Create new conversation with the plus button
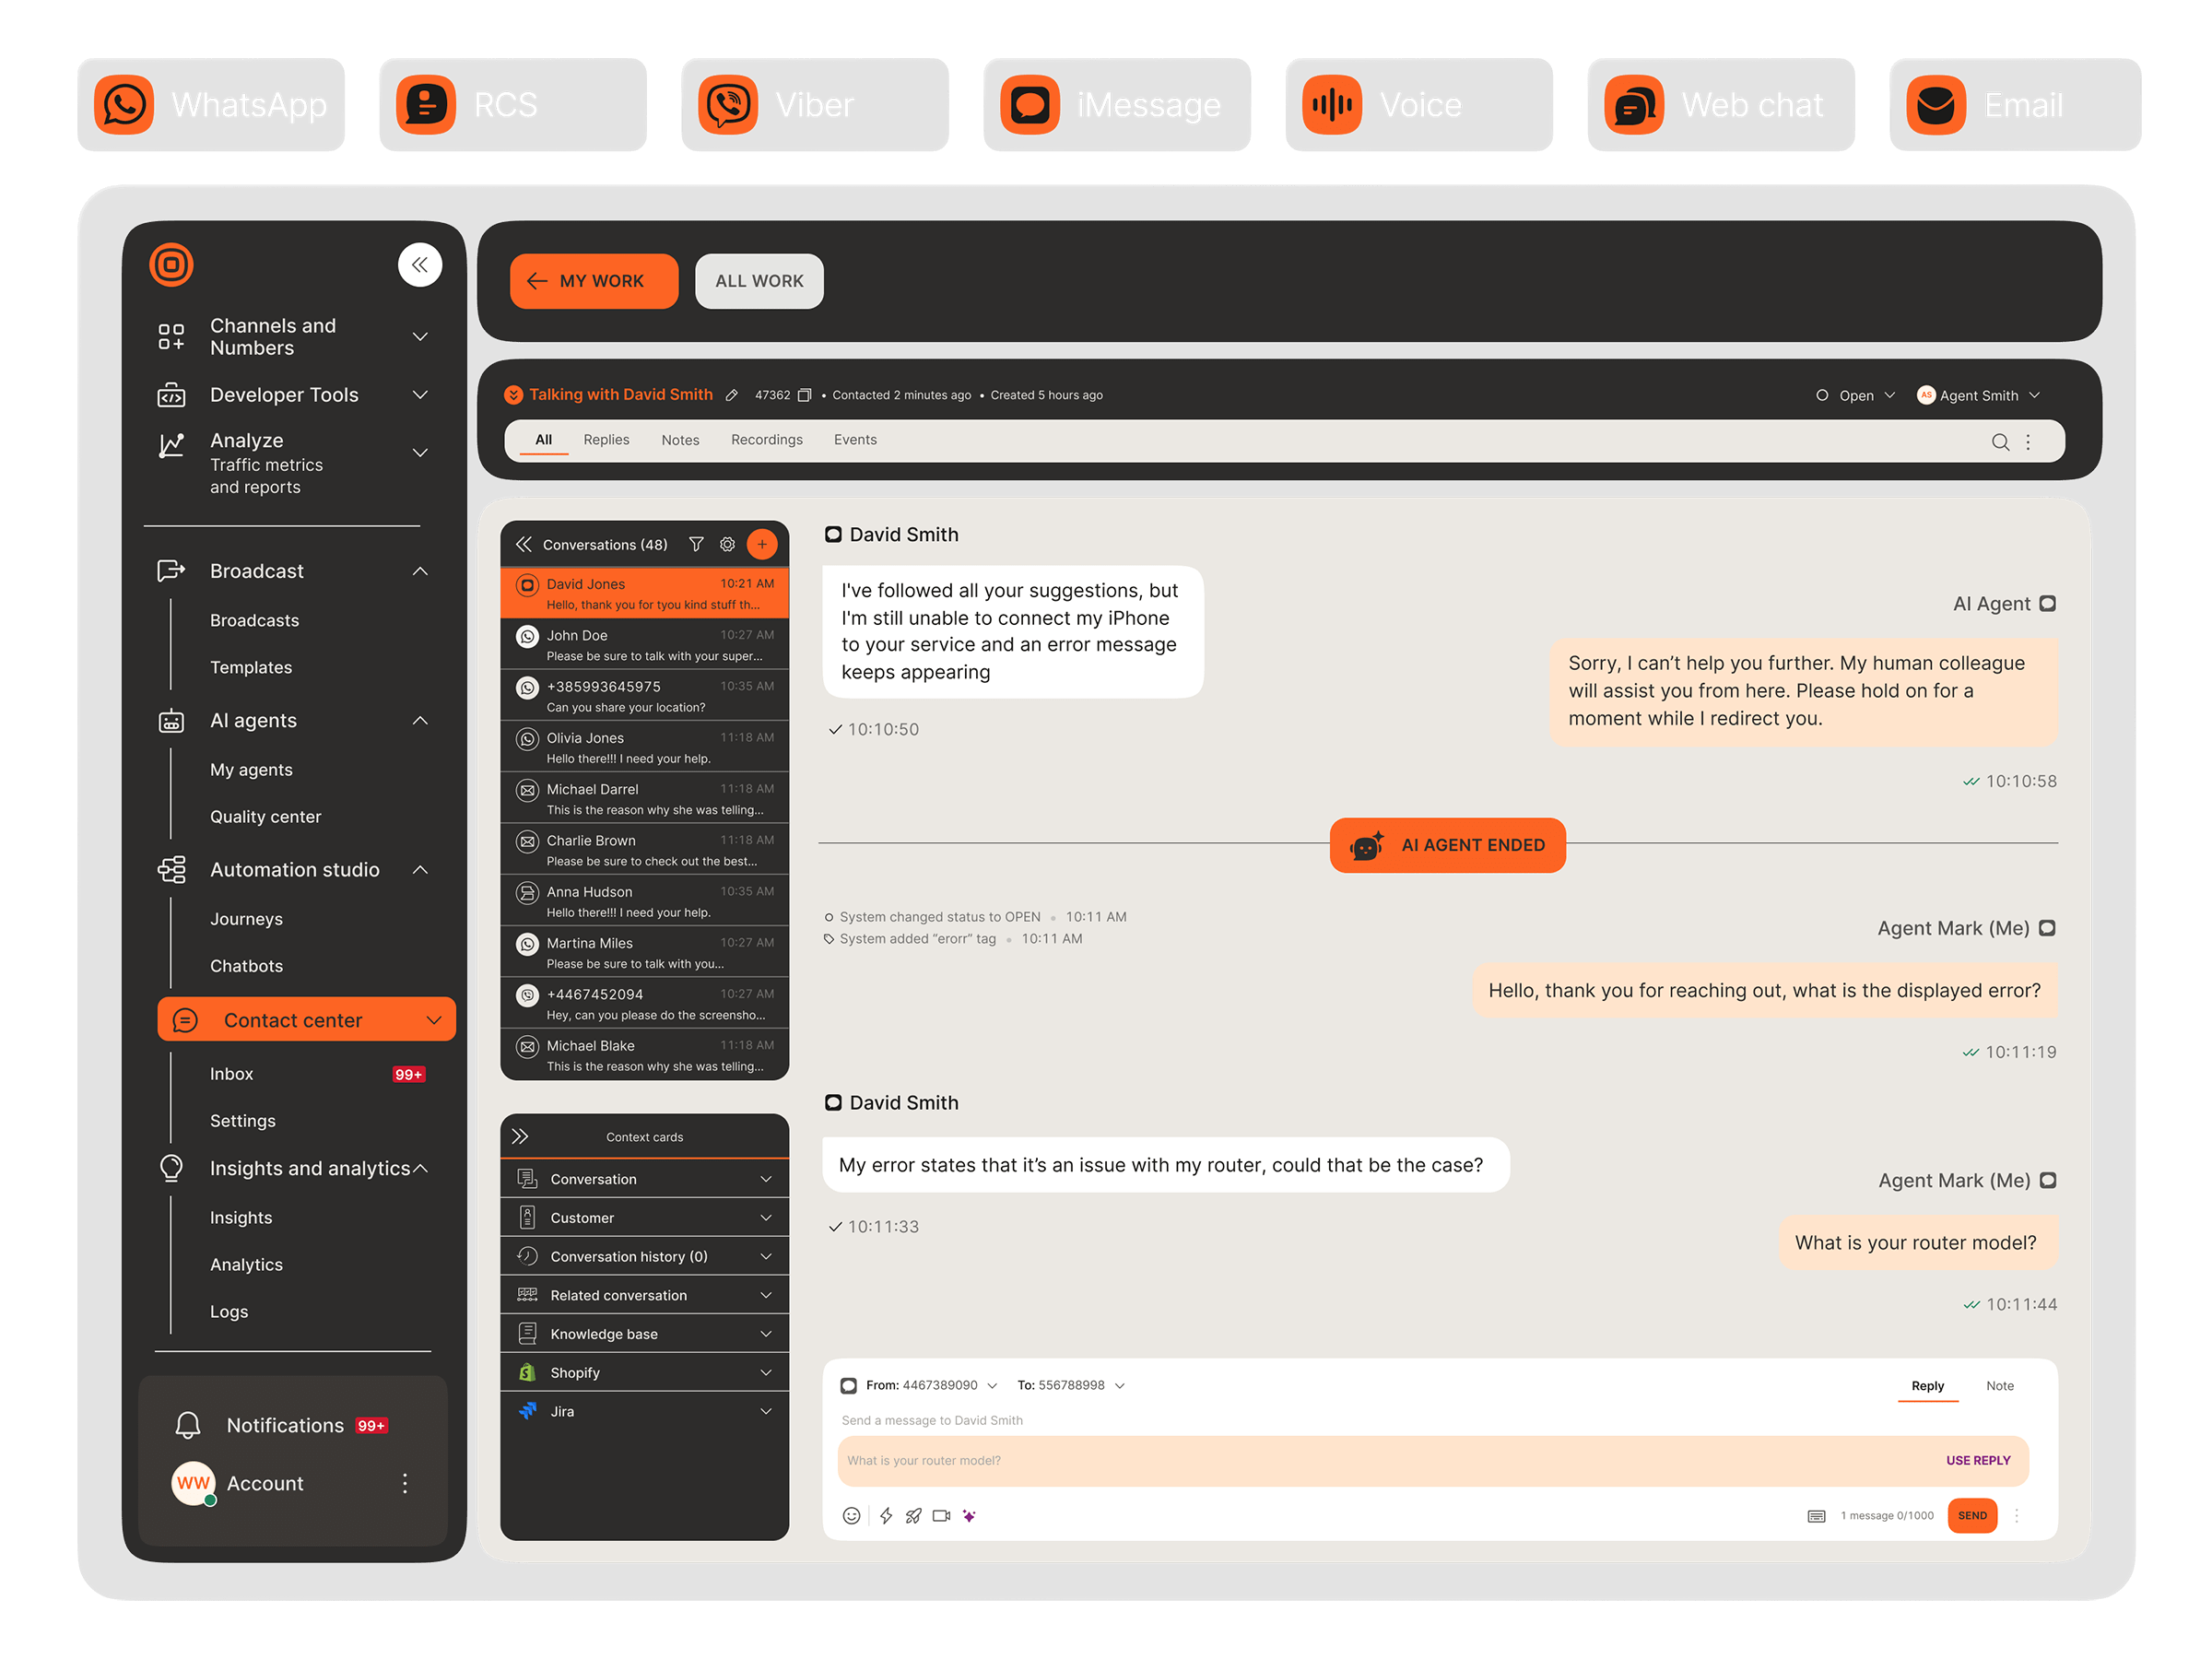Screen dimensions: 2212x1659 click(762, 544)
